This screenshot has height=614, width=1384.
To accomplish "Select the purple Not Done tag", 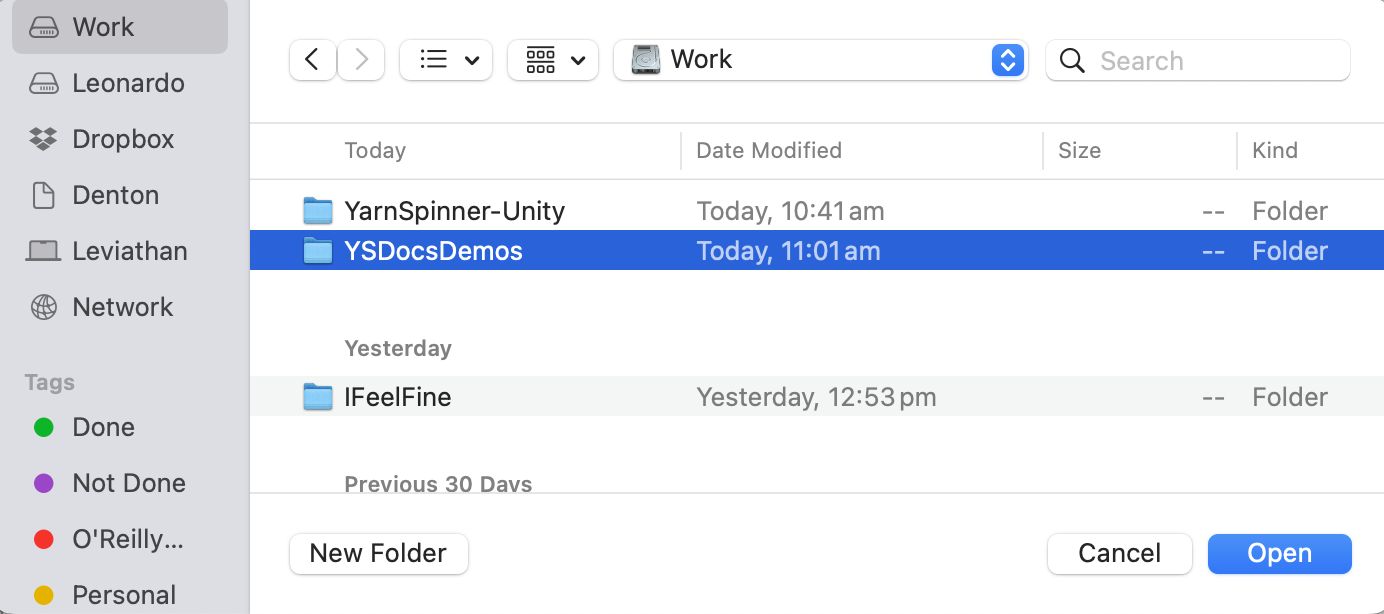I will point(128,483).
